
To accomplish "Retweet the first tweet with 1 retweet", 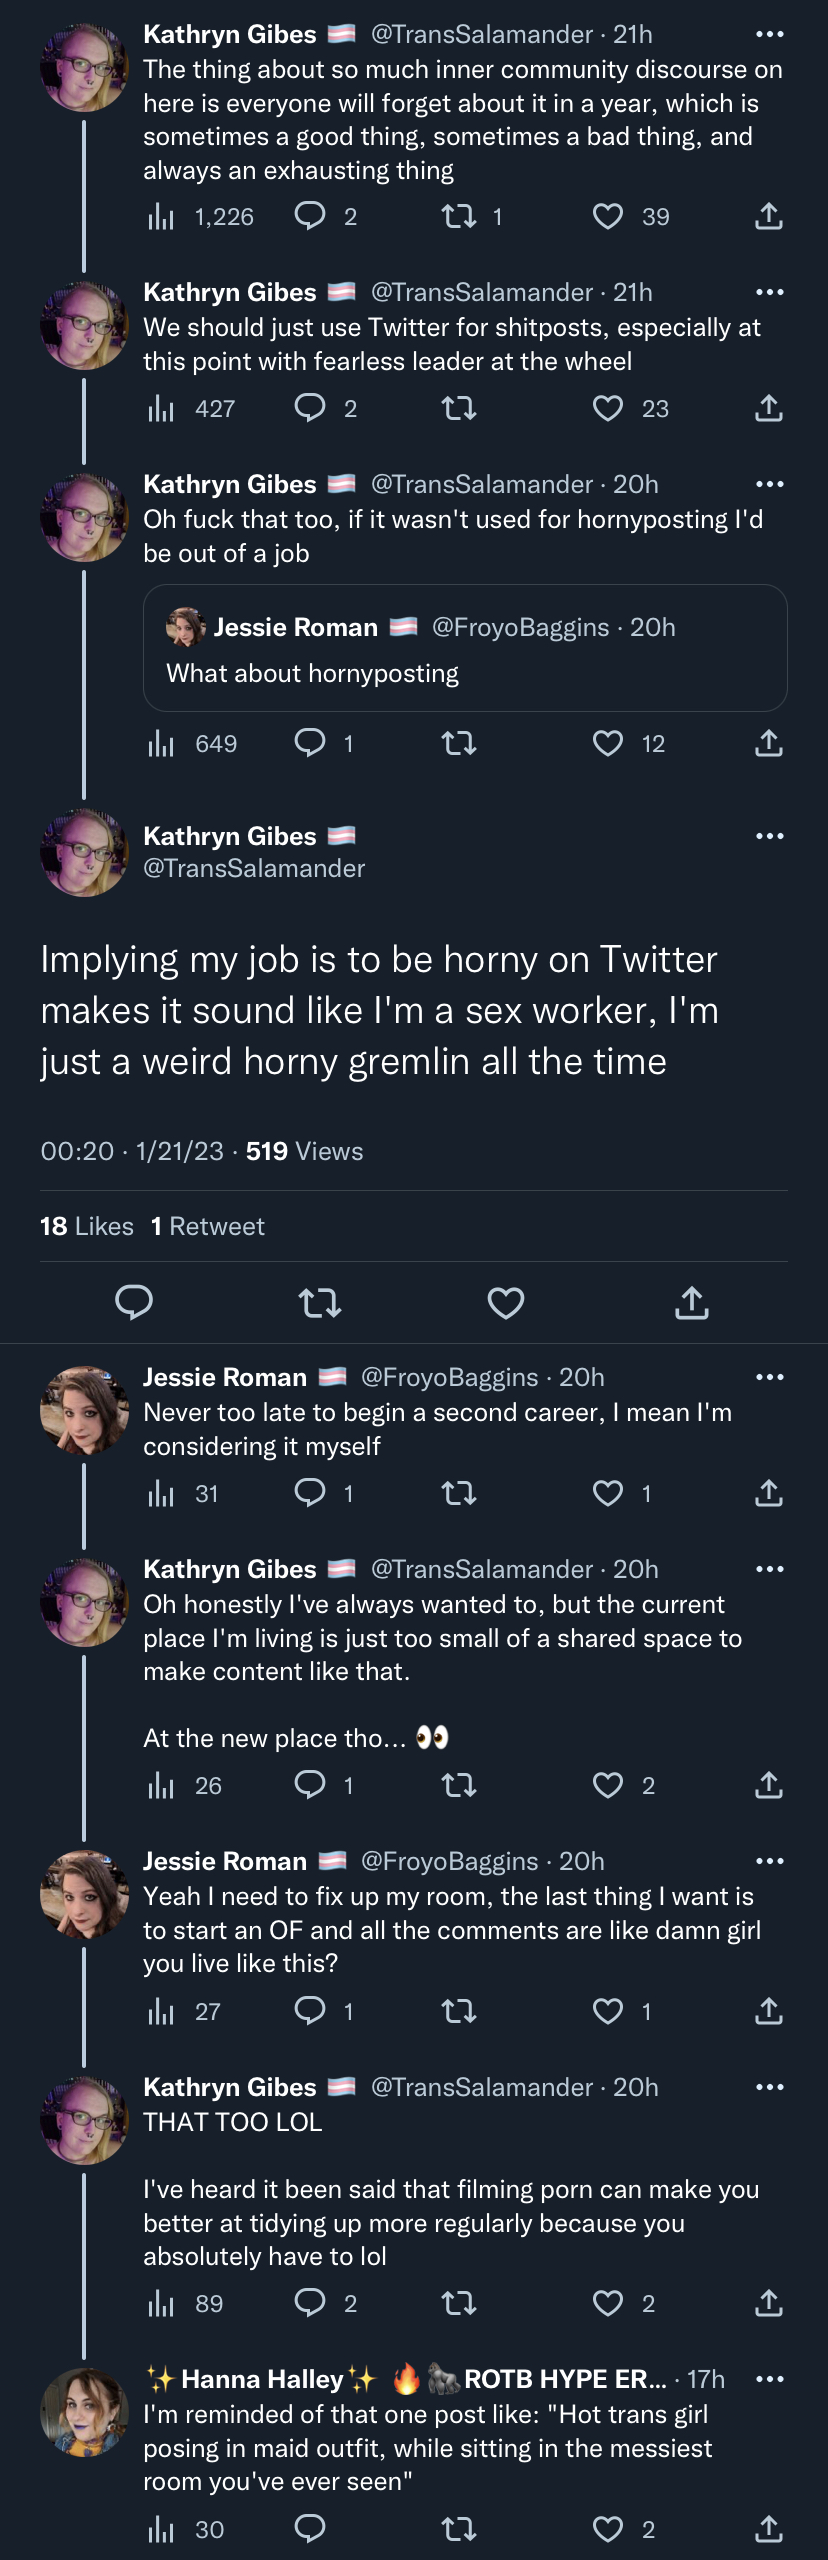I will click(459, 216).
